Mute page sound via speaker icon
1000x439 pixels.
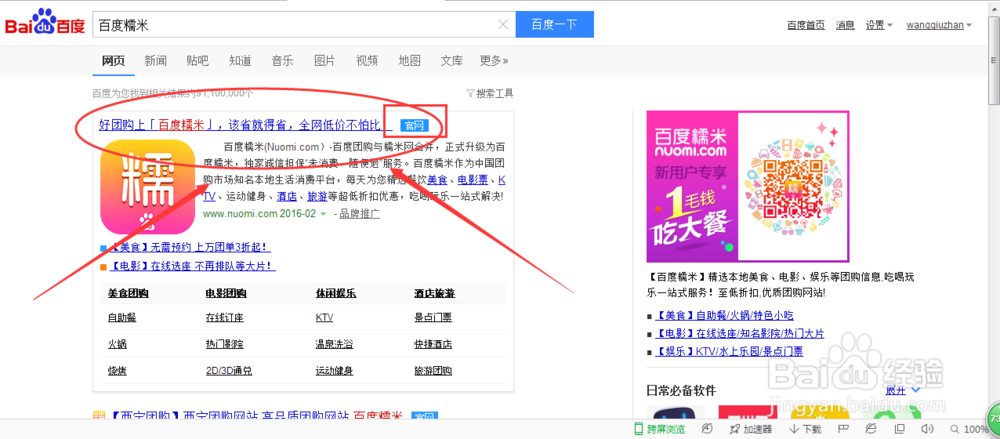(x=928, y=429)
